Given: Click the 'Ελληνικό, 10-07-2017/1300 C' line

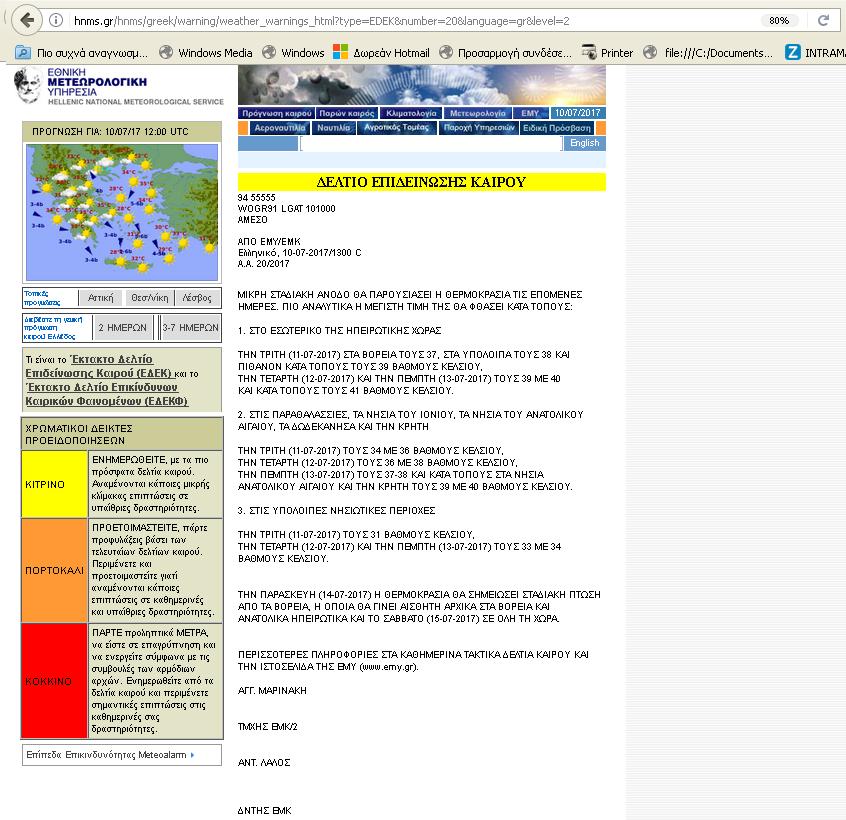Looking at the screenshot, I should click(299, 252).
